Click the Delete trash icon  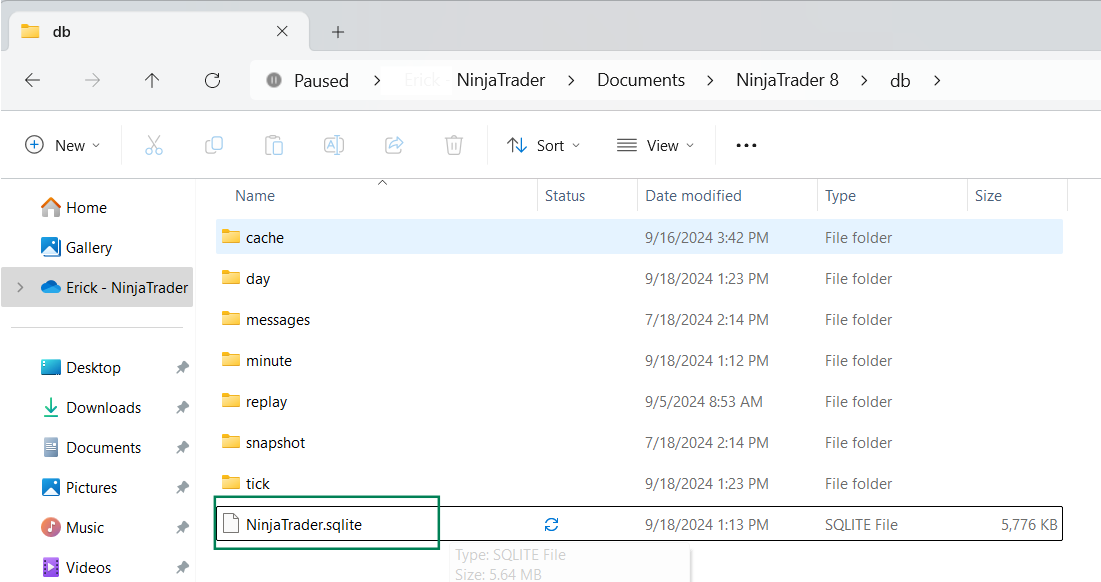(454, 145)
